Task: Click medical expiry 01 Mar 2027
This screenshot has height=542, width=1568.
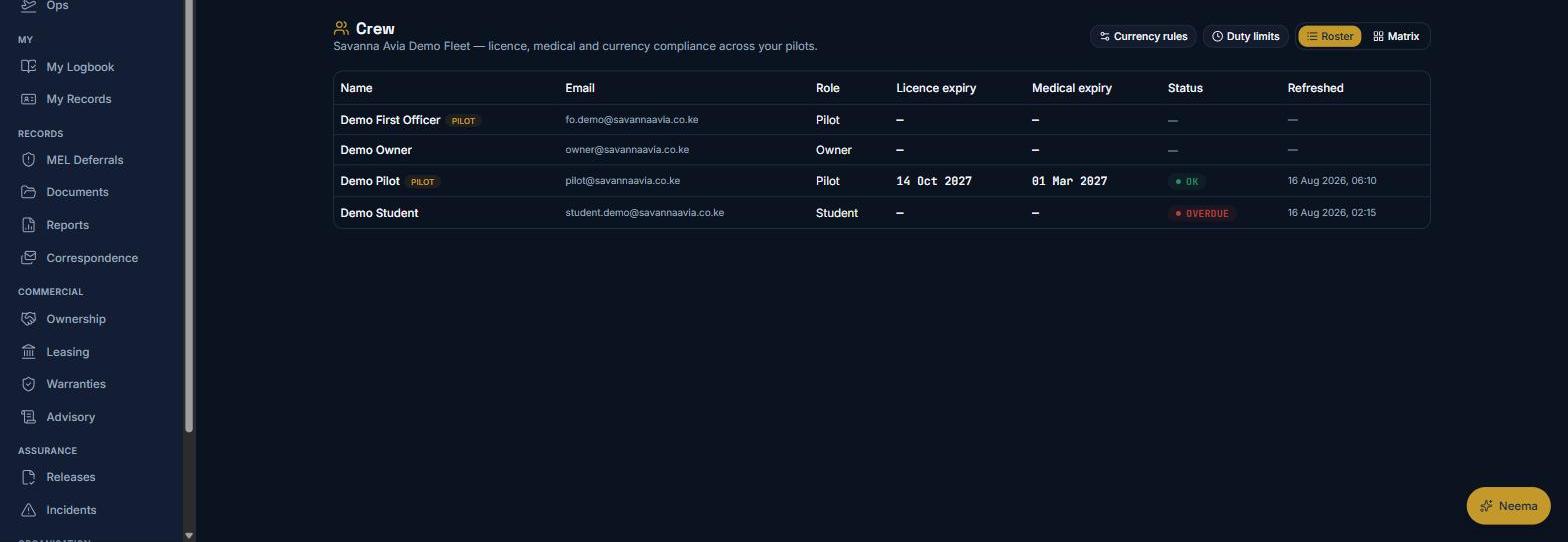Action: click(x=1069, y=181)
